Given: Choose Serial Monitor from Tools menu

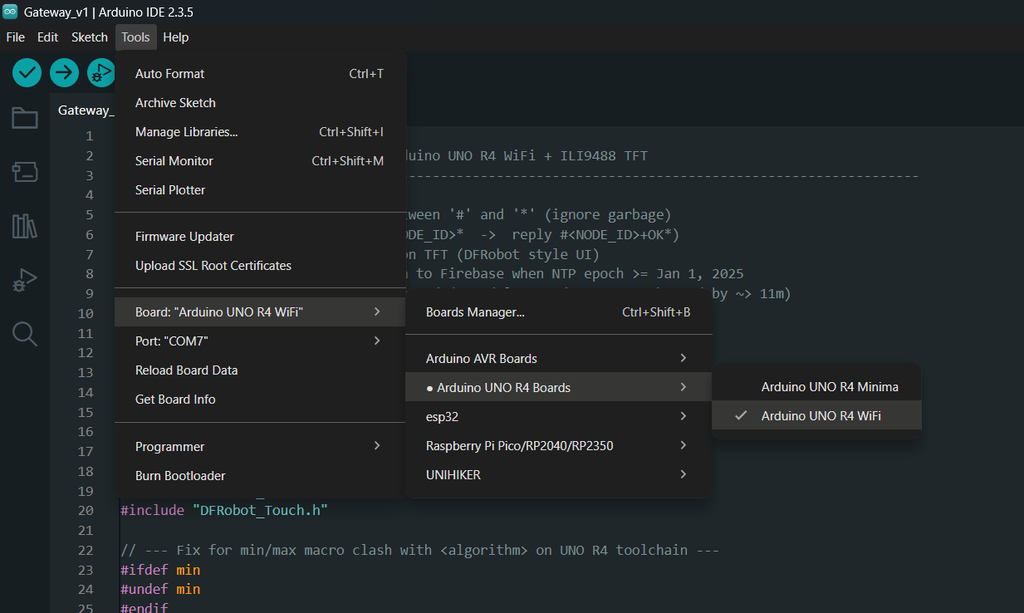Looking at the screenshot, I should click(174, 161).
